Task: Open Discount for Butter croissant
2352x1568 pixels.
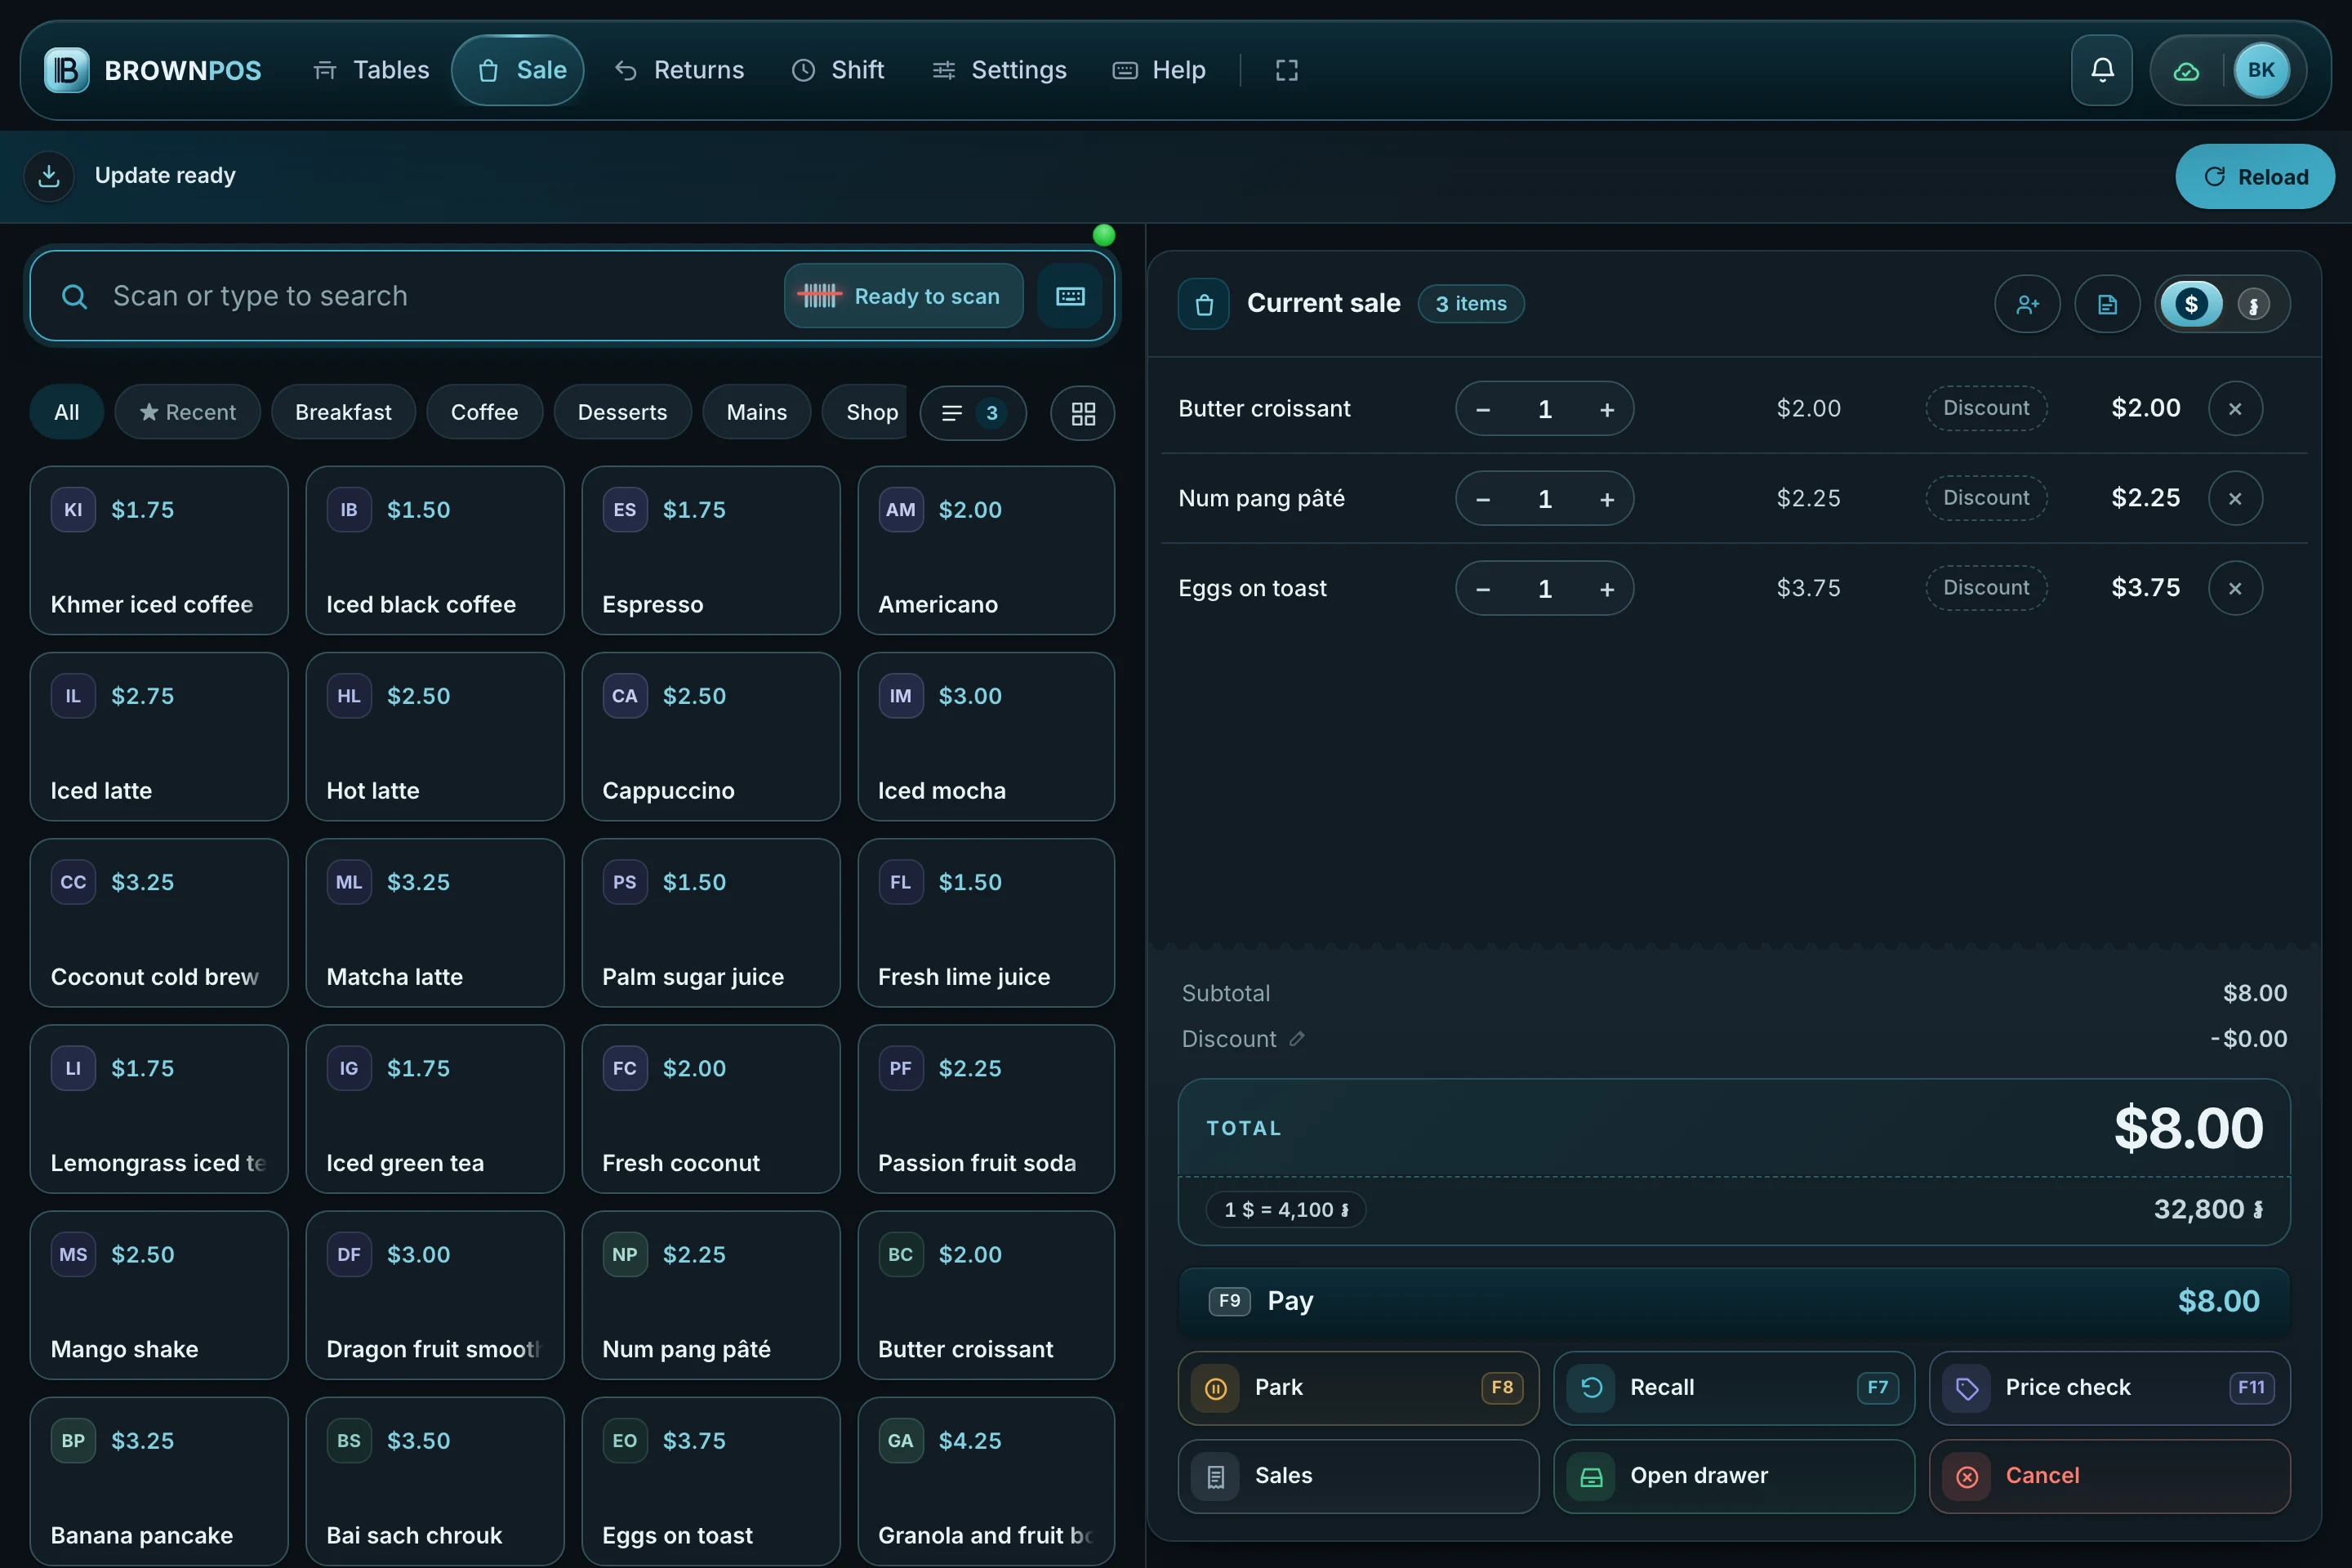Action: [1986, 409]
